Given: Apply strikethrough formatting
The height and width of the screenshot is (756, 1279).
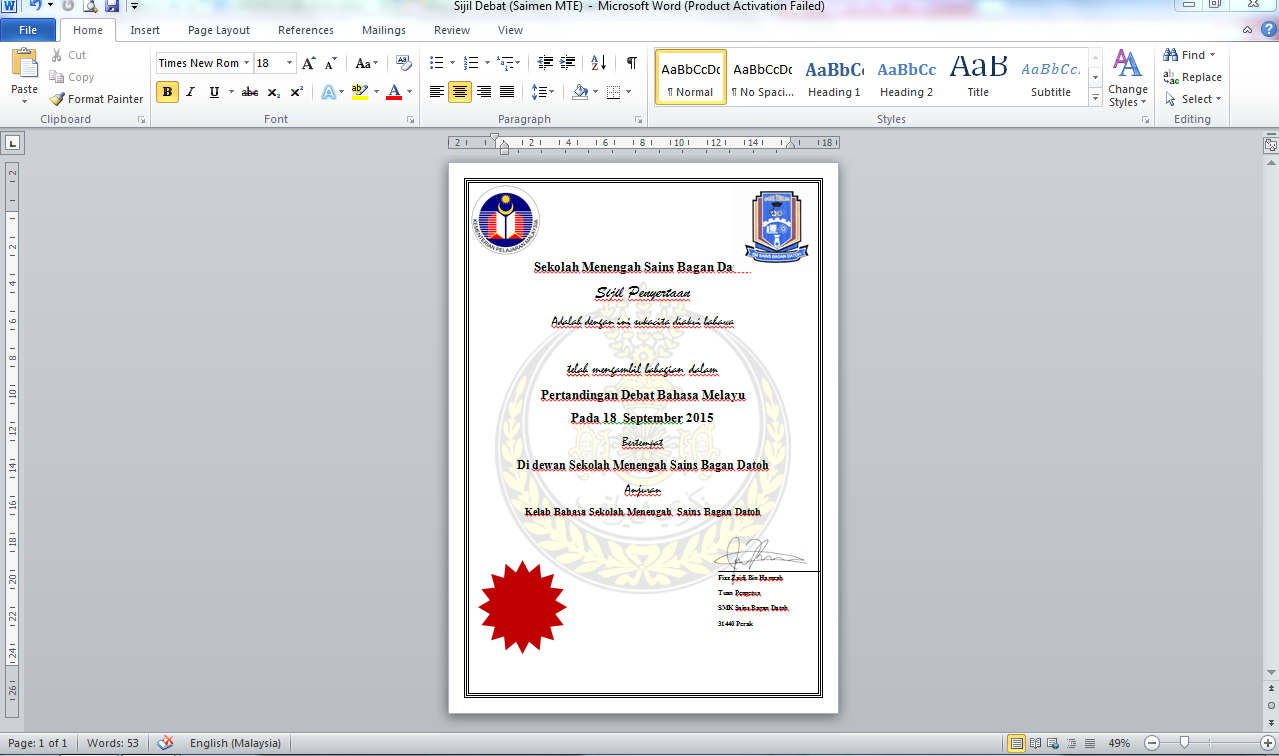Looking at the screenshot, I should pos(250,92).
